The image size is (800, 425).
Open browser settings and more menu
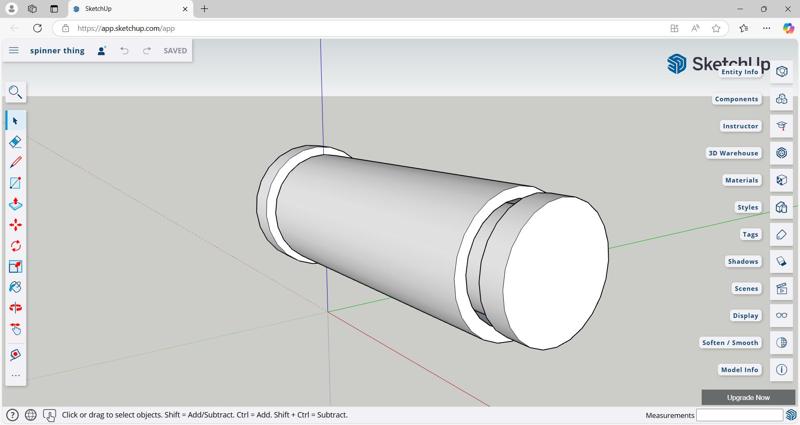pos(766,28)
